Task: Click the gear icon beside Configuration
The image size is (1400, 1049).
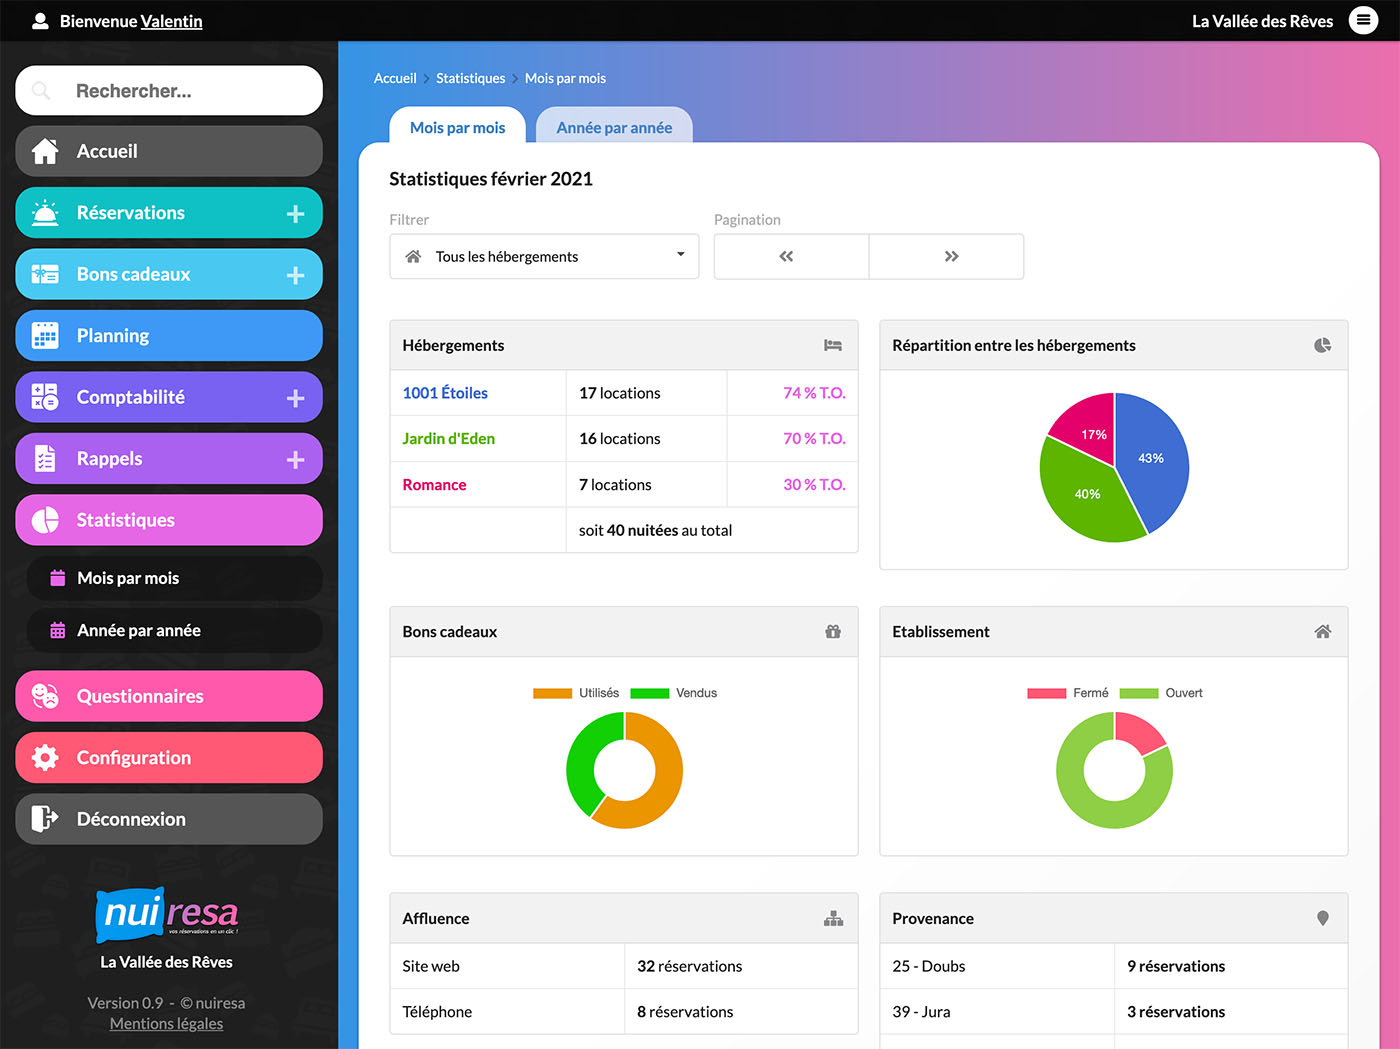Action: pos(45,758)
